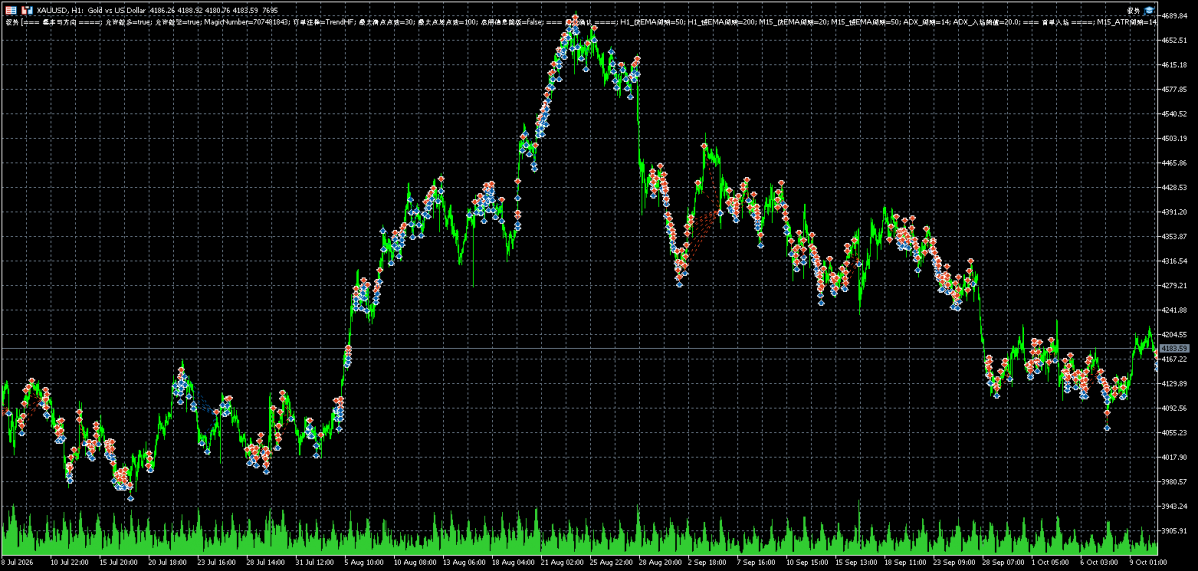Click the 4316.54 price scale label

coord(1174,261)
